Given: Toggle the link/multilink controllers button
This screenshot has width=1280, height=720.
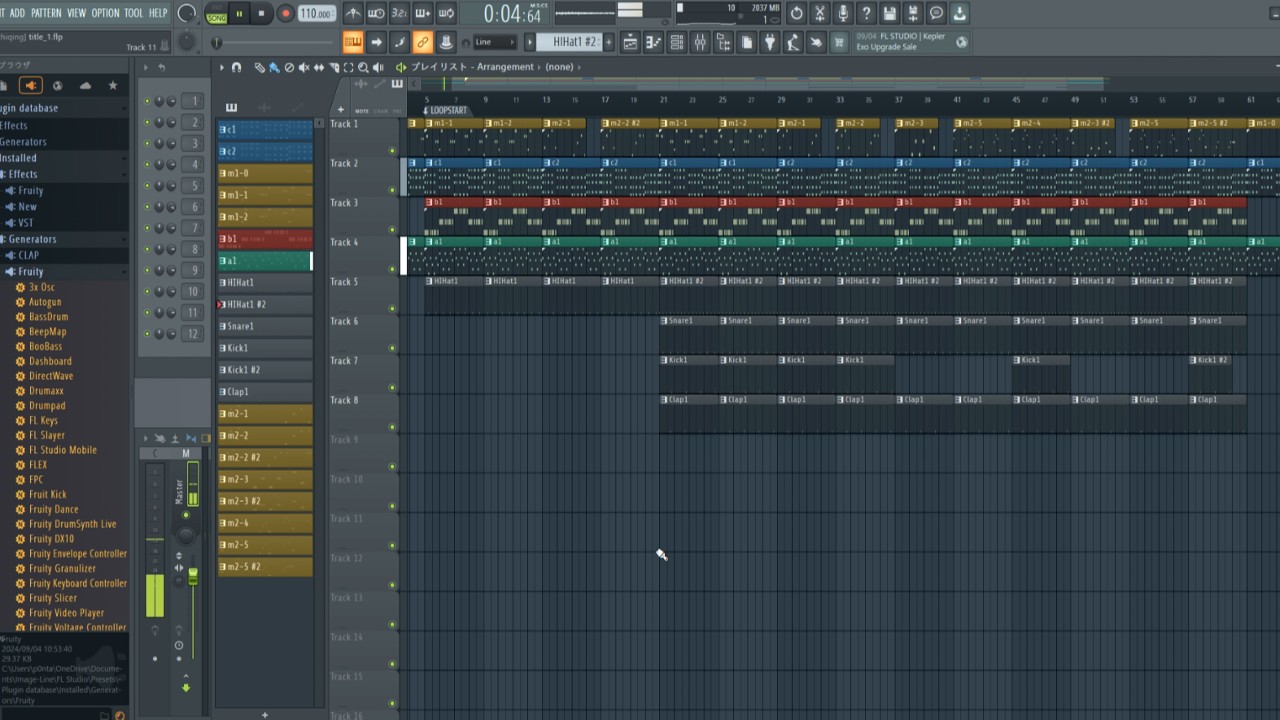Looking at the screenshot, I should point(422,42).
